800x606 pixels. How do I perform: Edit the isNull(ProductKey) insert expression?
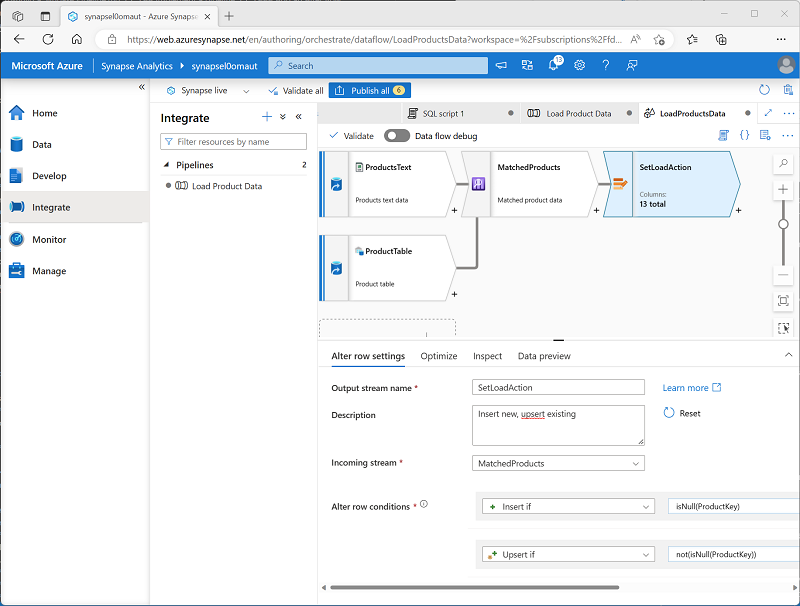pyautogui.click(x=734, y=506)
